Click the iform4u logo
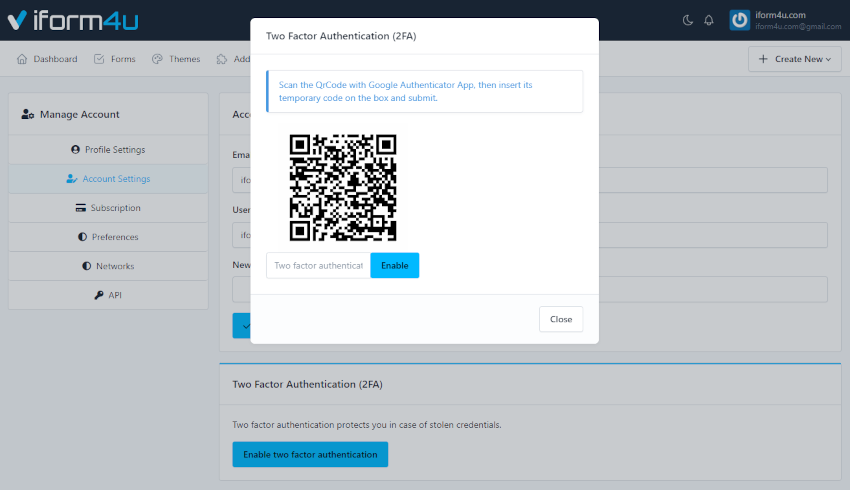This screenshot has height=490, width=850. [x=73, y=21]
